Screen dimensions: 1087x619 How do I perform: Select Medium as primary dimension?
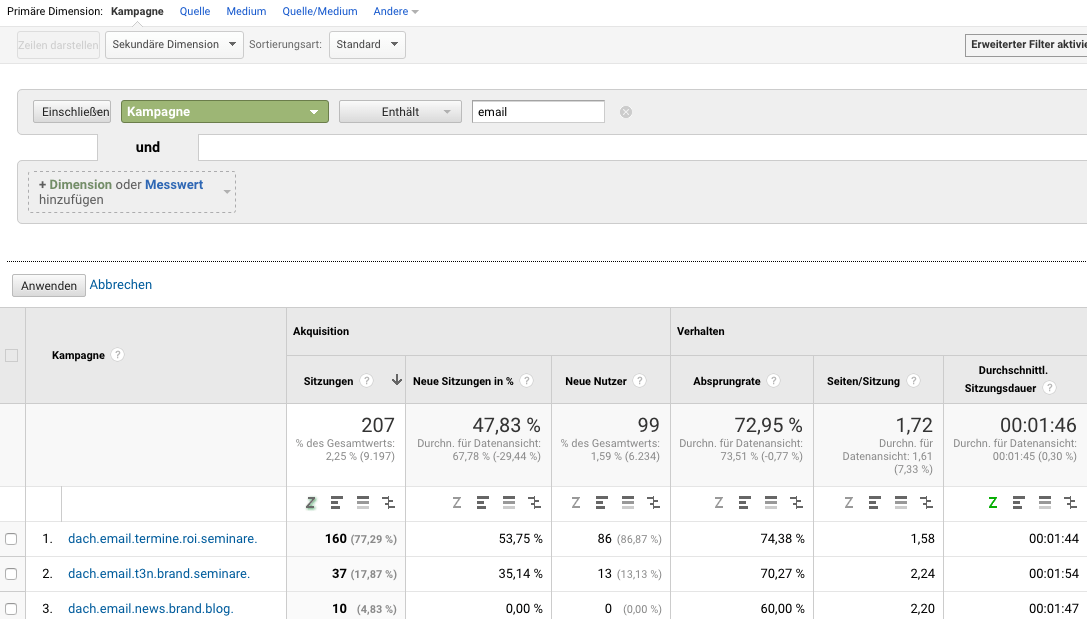click(246, 11)
